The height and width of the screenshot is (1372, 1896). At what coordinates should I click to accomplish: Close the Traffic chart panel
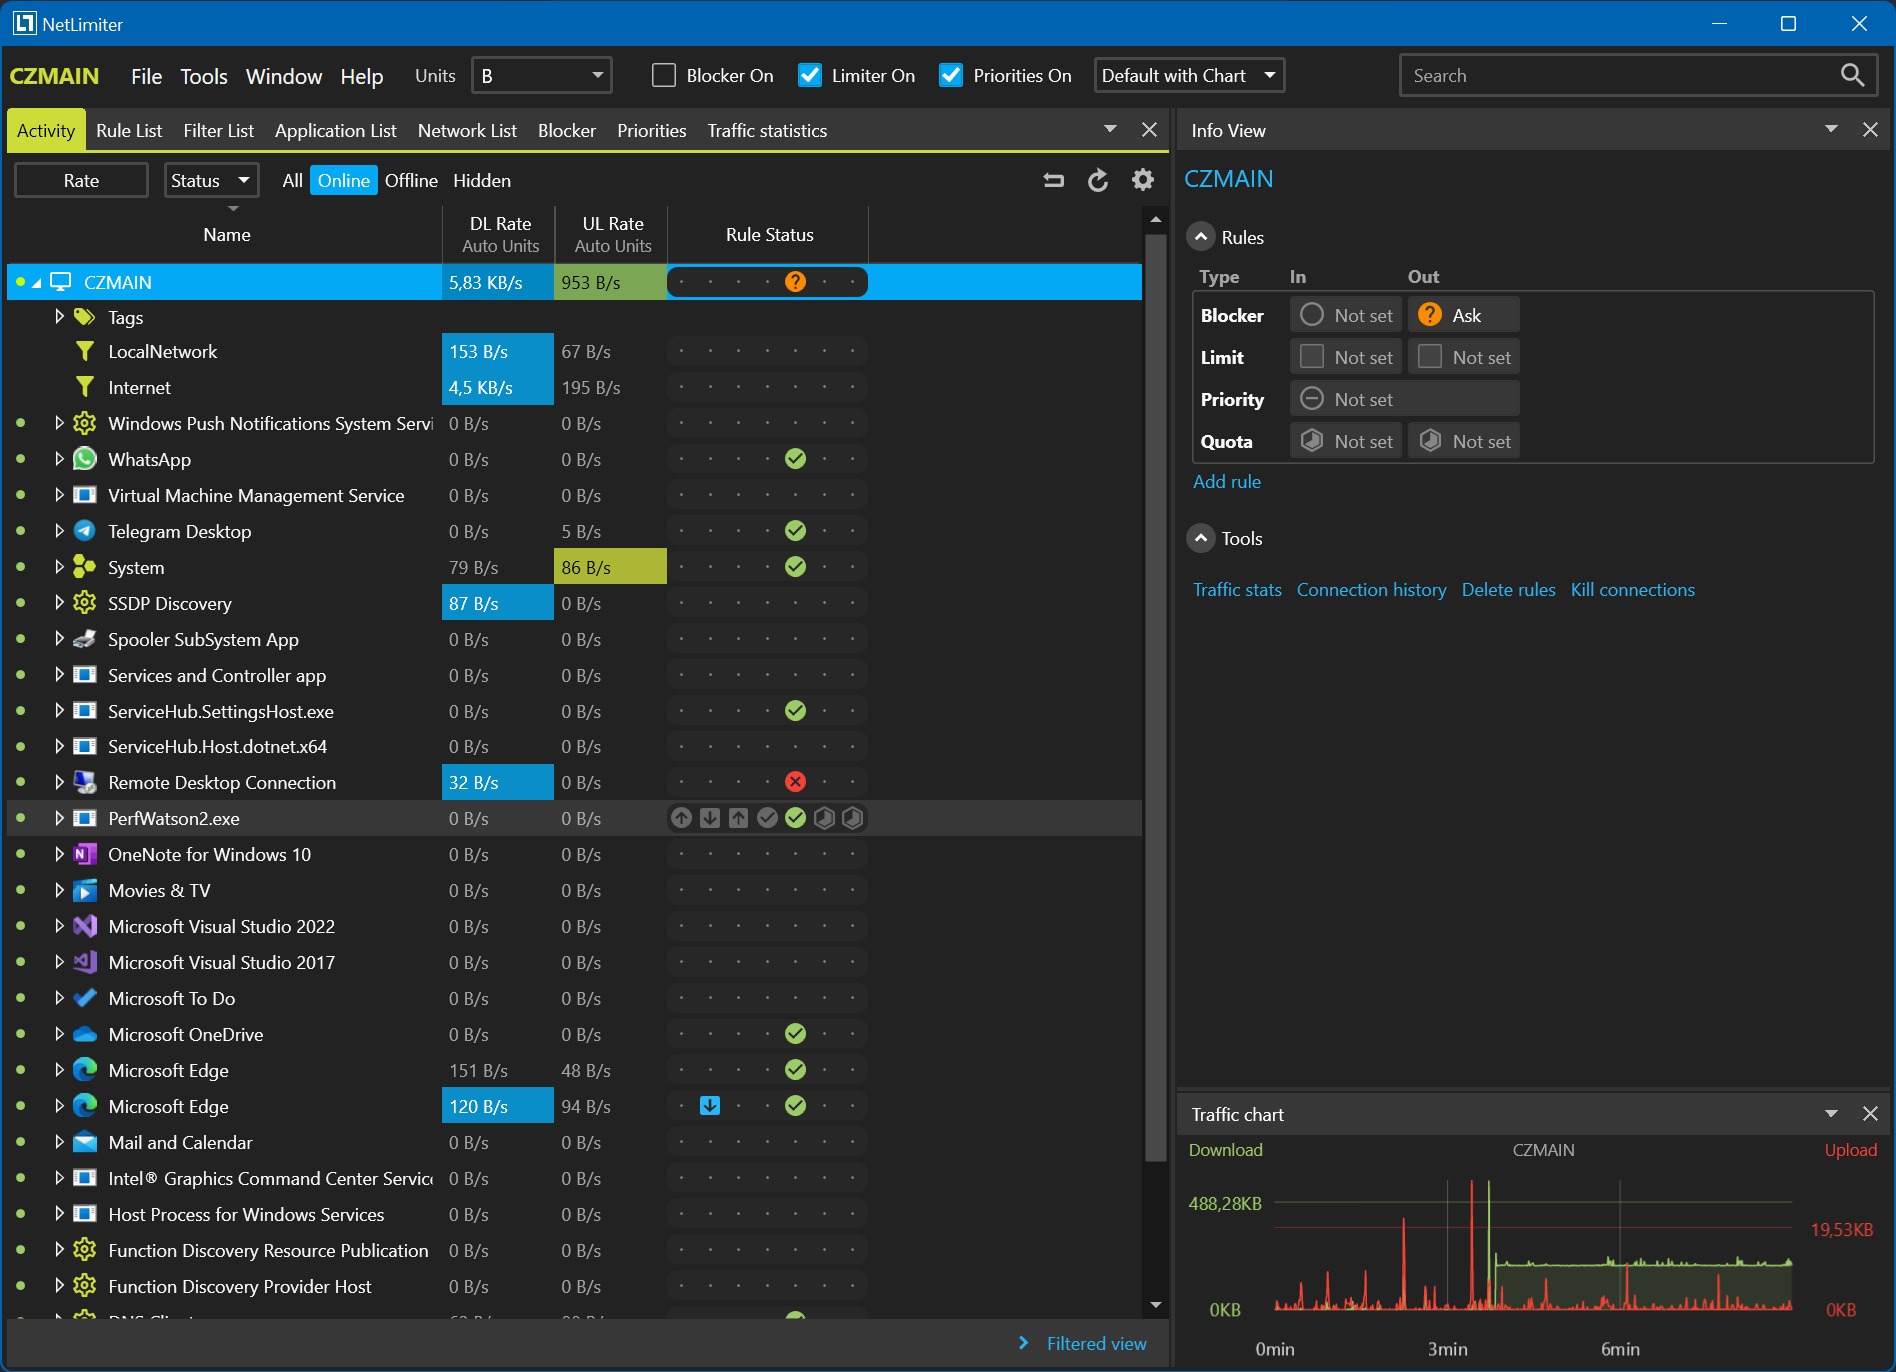click(x=1871, y=1114)
